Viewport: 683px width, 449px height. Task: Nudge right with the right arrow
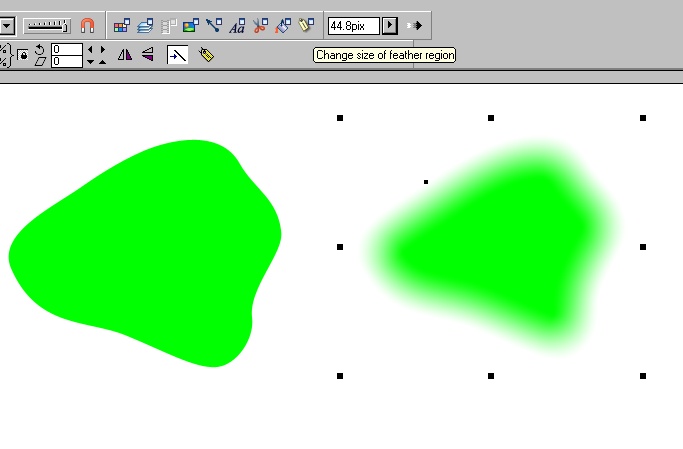click(x=103, y=50)
